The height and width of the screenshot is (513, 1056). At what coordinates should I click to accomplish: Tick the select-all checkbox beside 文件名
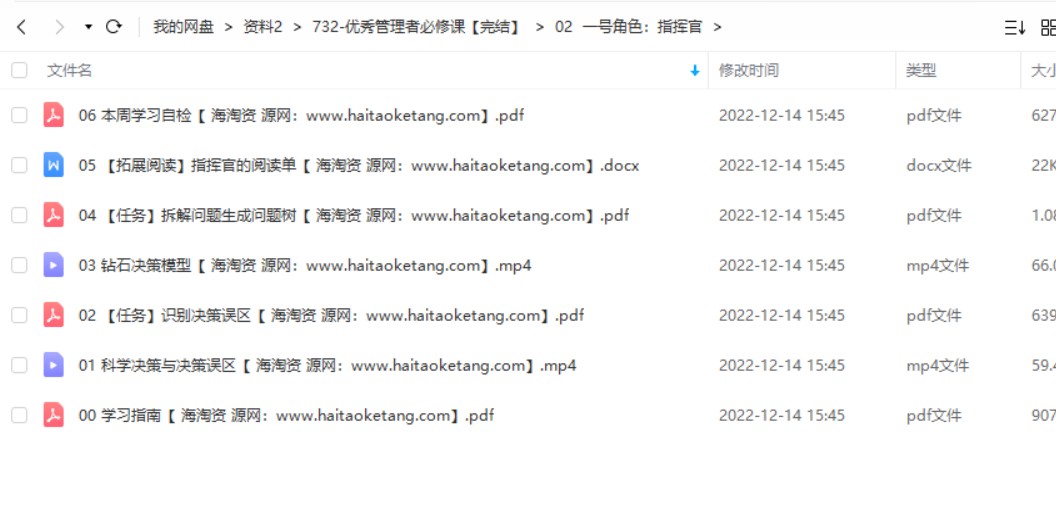coord(20,70)
